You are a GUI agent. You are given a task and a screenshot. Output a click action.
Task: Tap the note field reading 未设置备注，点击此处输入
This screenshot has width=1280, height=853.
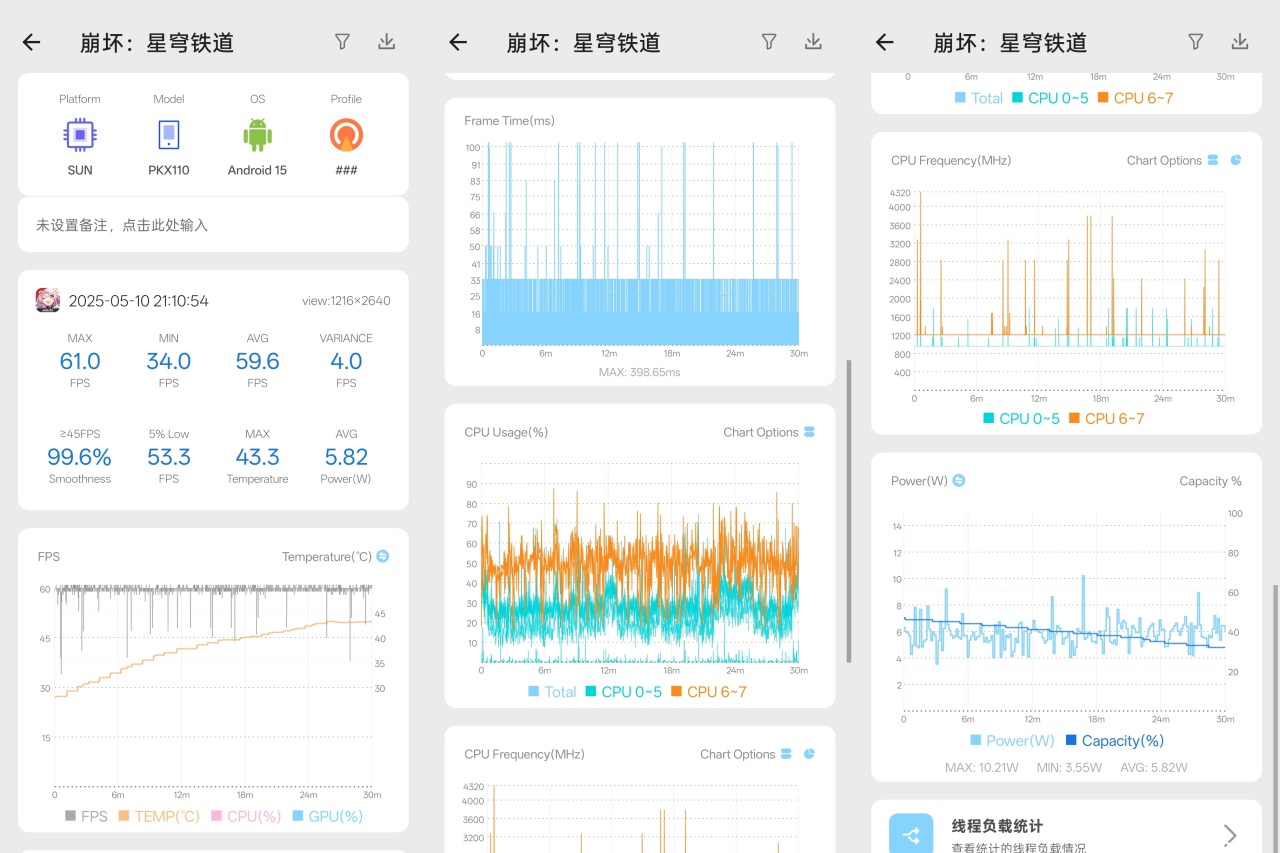tap(213, 225)
